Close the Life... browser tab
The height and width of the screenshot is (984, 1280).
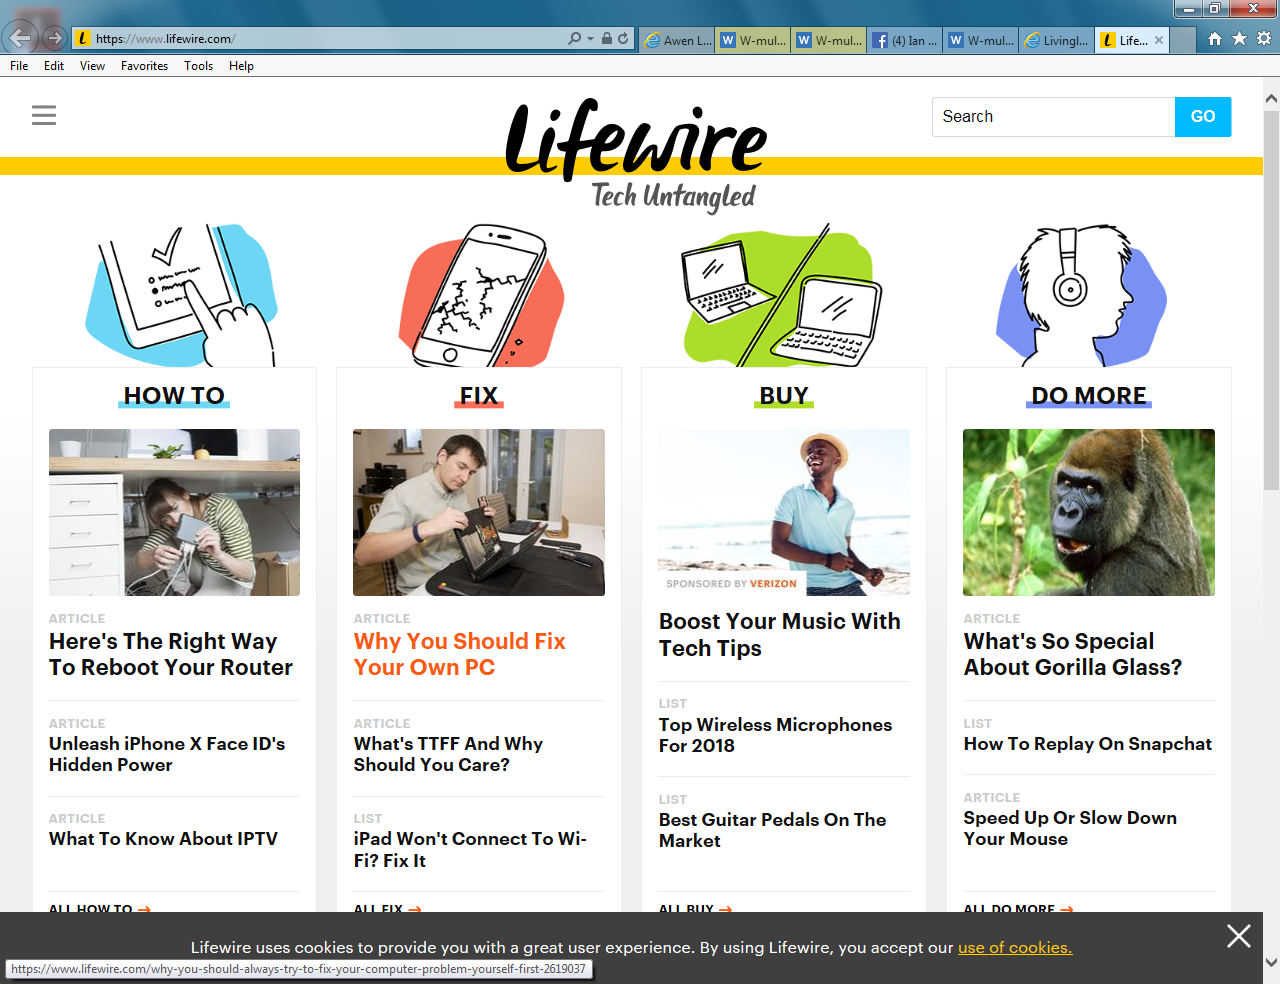(x=1159, y=41)
